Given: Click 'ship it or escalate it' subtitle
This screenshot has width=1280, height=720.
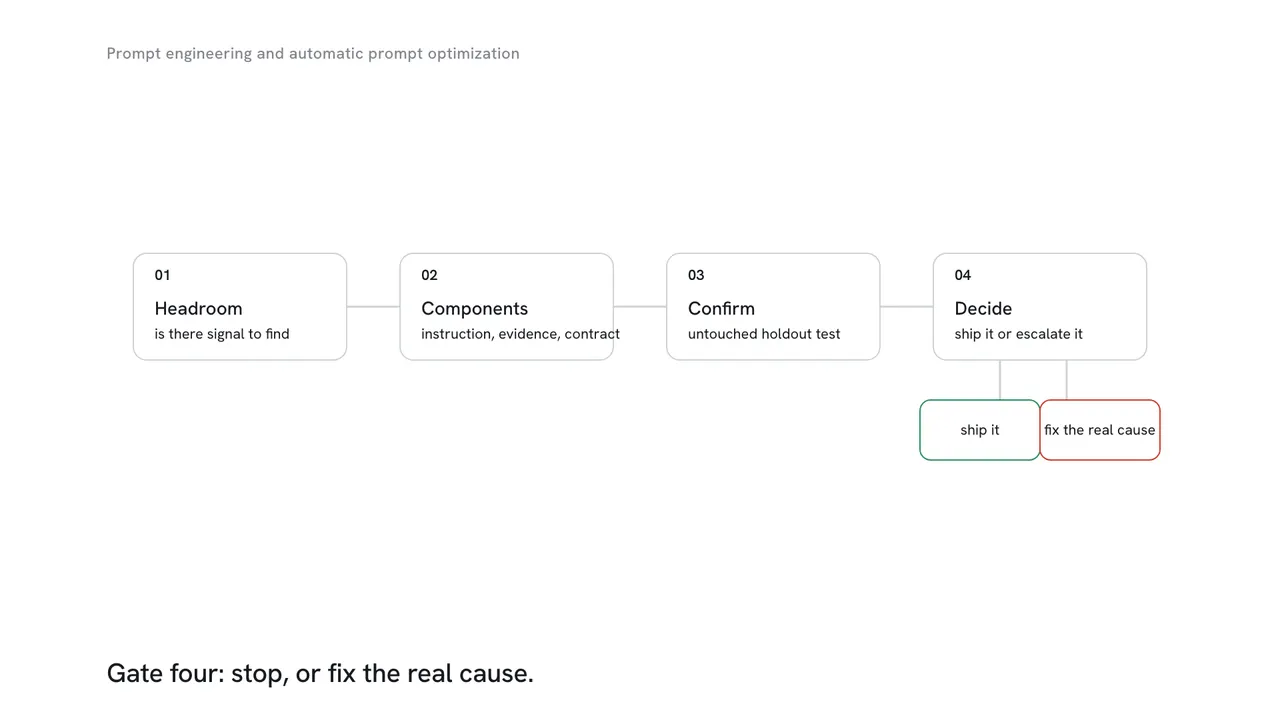Looking at the screenshot, I should pos(1018,334).
